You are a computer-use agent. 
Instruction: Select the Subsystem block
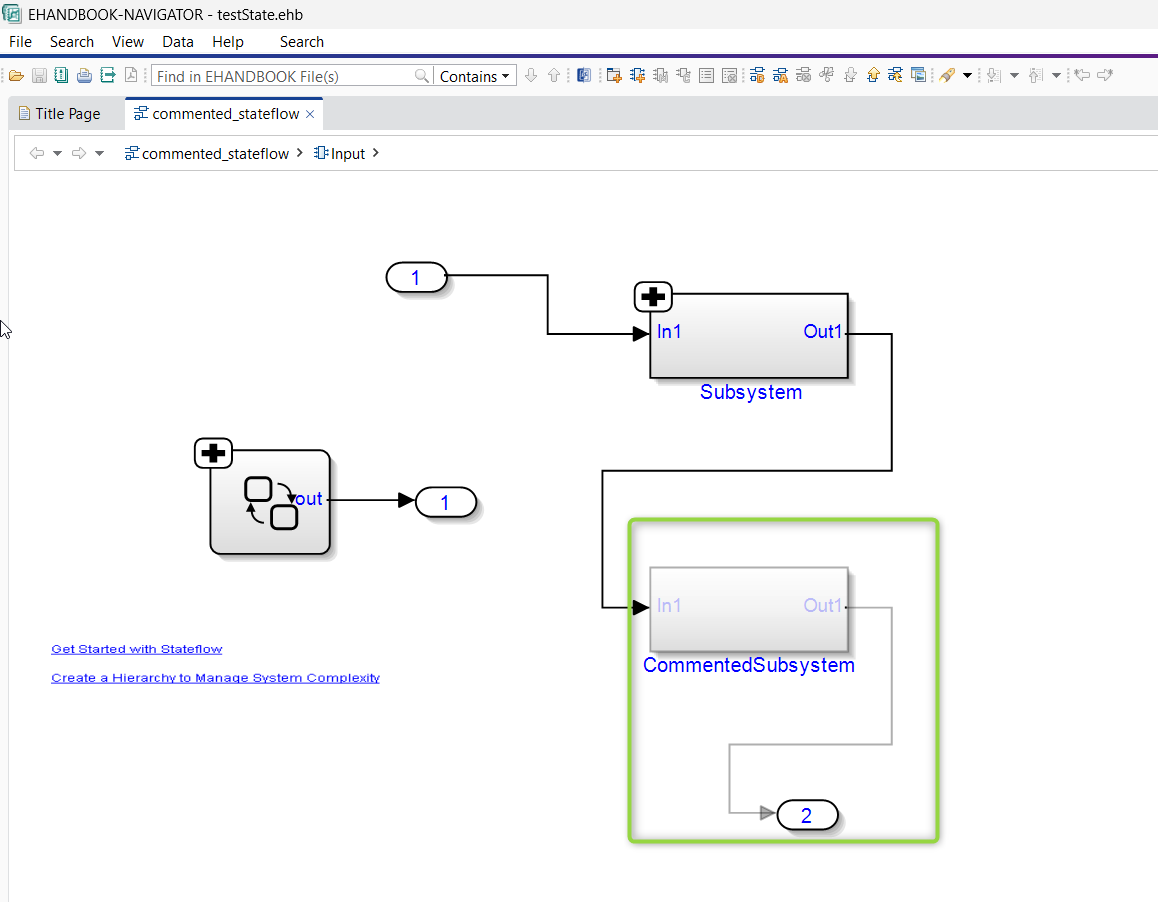[749, 336]
